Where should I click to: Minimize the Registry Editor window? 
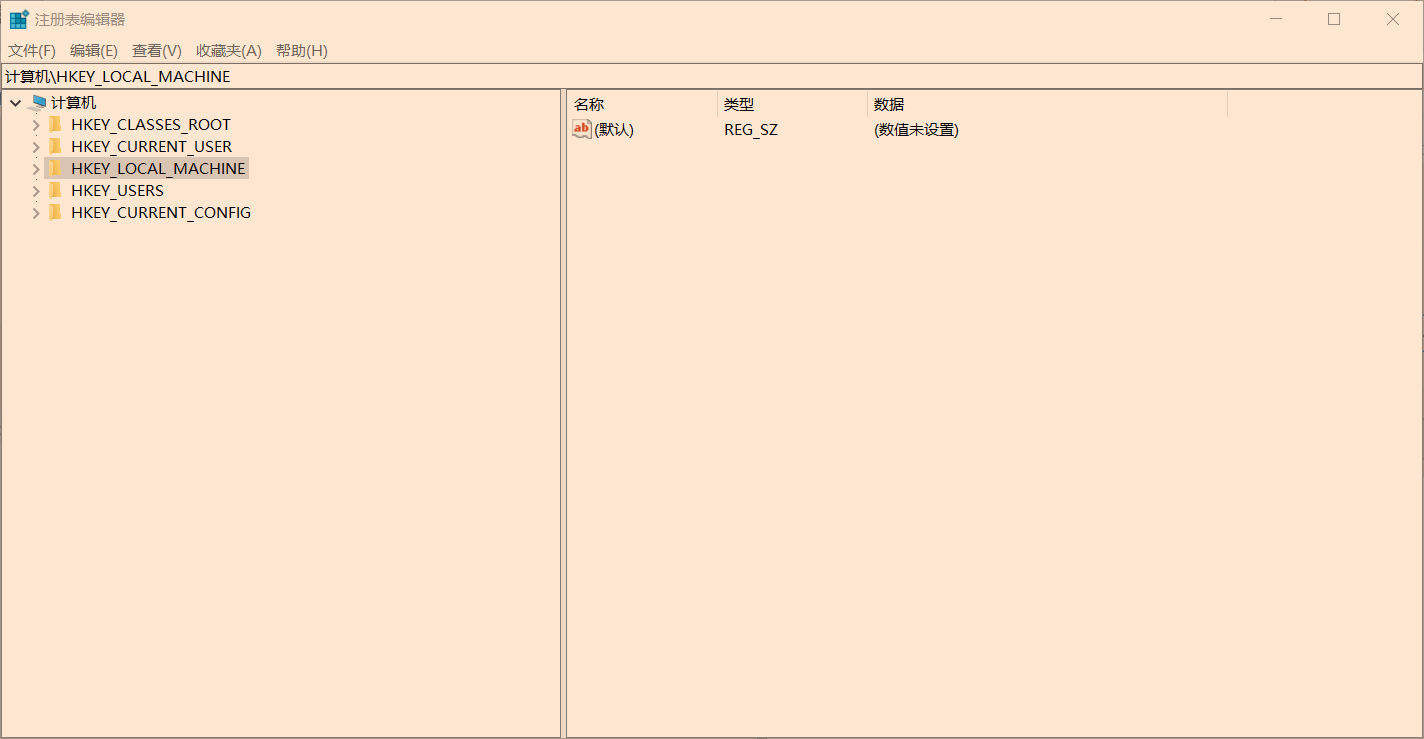point(1275,19)
